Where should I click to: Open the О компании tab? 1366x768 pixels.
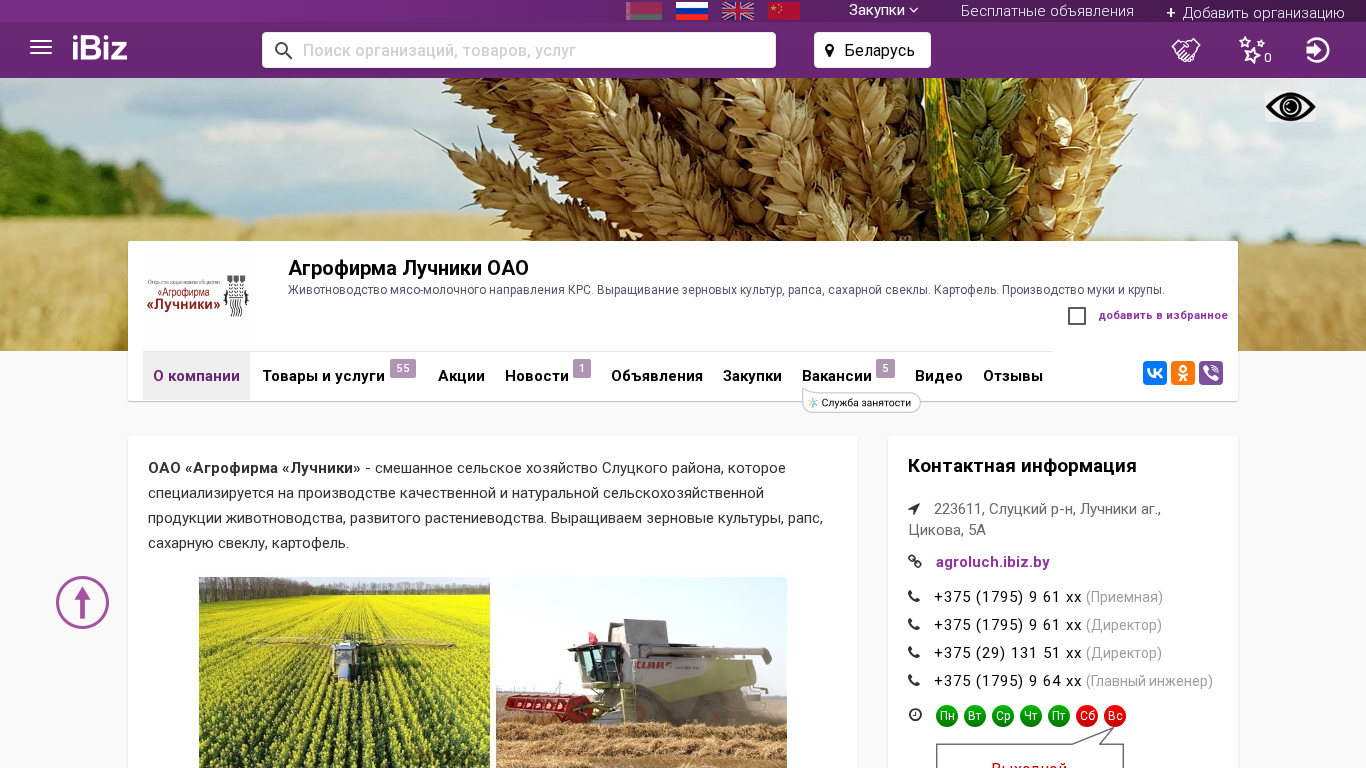pos(196,376)
